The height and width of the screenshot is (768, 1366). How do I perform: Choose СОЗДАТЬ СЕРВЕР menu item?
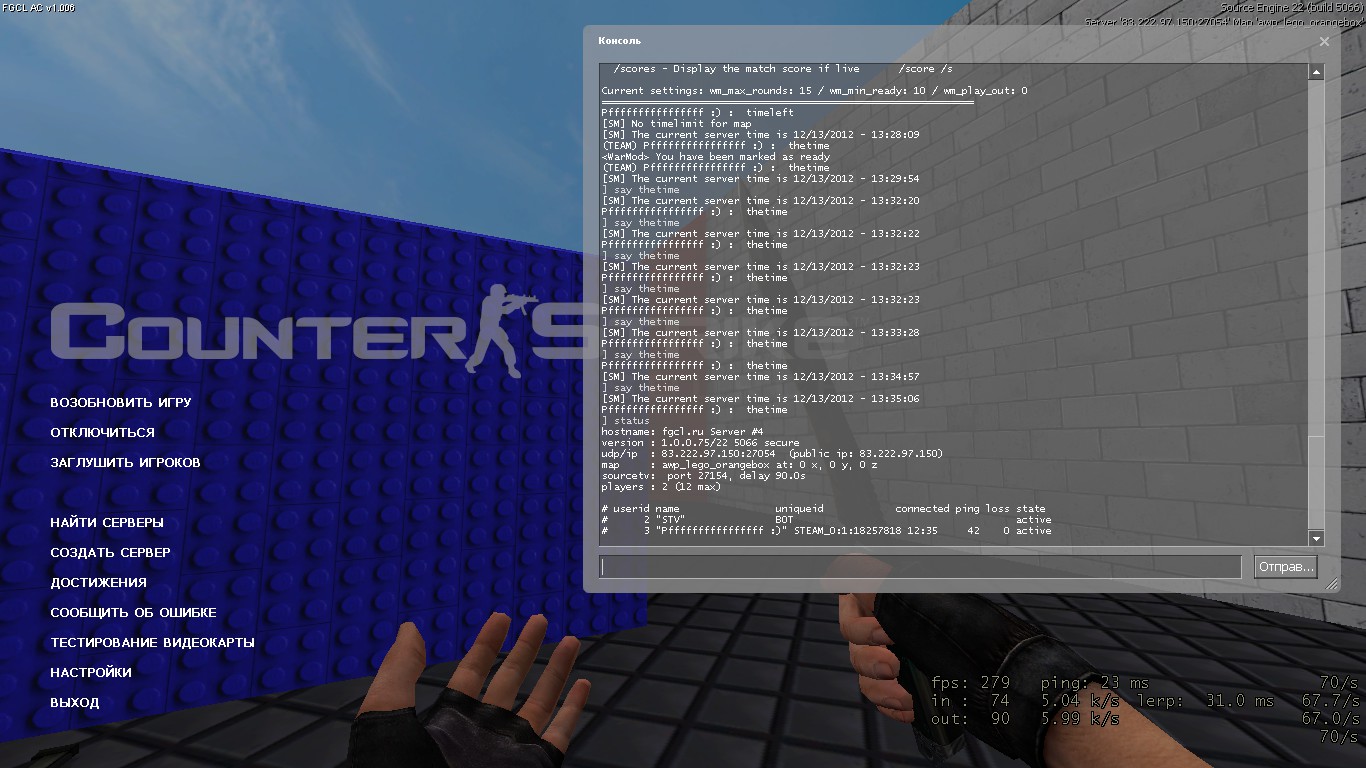pos(111,553)
